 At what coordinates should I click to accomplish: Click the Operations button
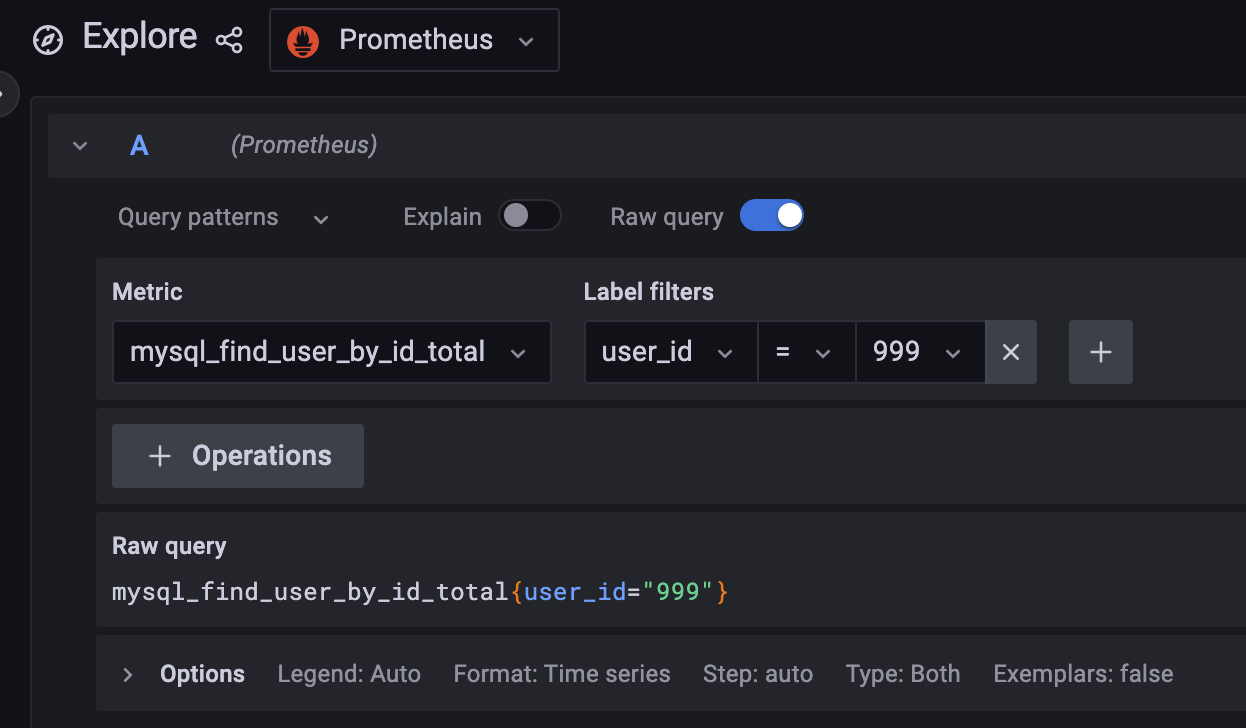click(238, 456)
